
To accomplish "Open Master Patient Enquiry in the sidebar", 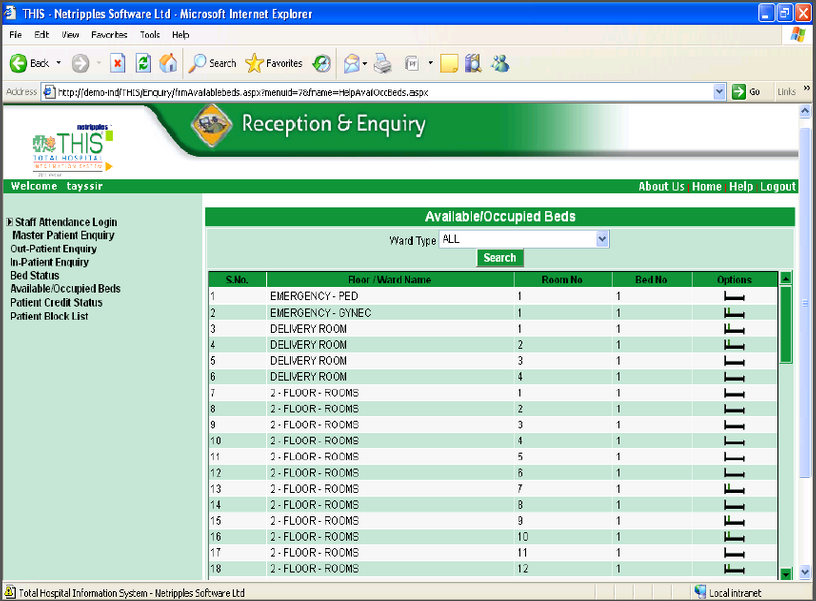I will click(x=63, y=236).
